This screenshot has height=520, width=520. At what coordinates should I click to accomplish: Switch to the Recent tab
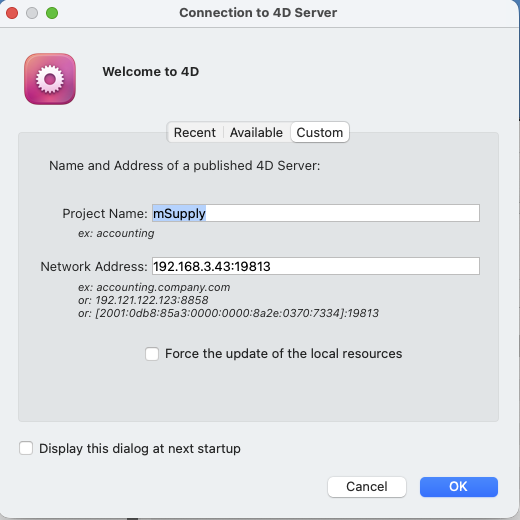[x=195, y=132]
